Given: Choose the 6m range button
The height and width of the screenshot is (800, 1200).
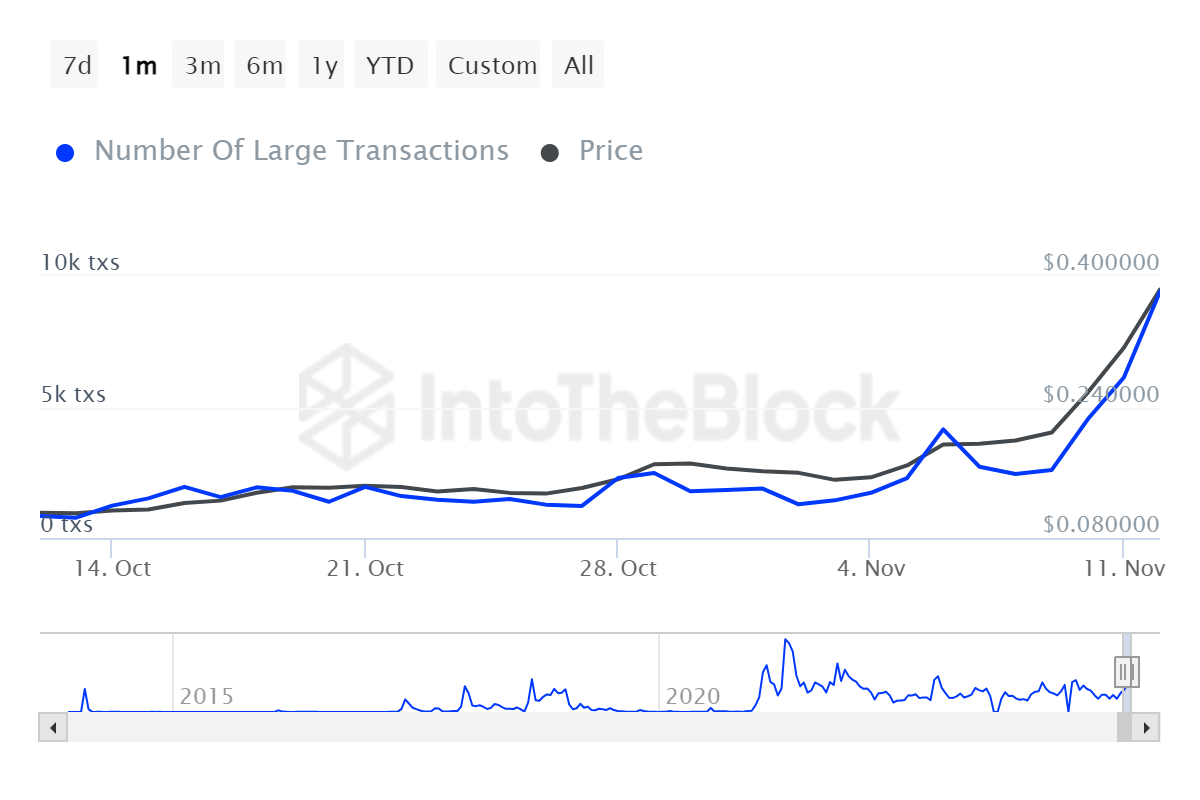Looking at the screenshot, I should click(264, 66).
